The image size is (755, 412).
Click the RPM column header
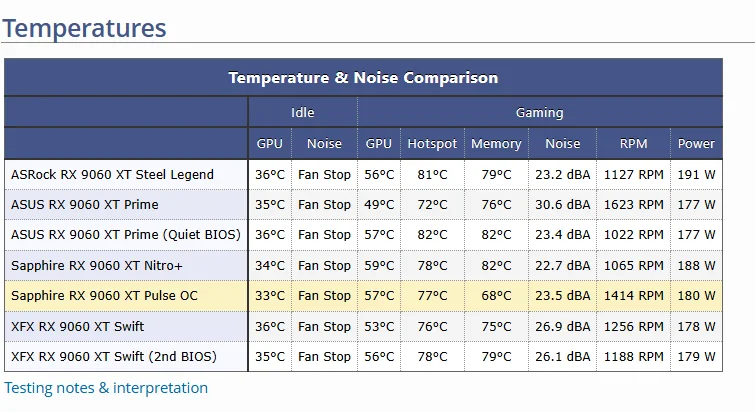point(633,143)
